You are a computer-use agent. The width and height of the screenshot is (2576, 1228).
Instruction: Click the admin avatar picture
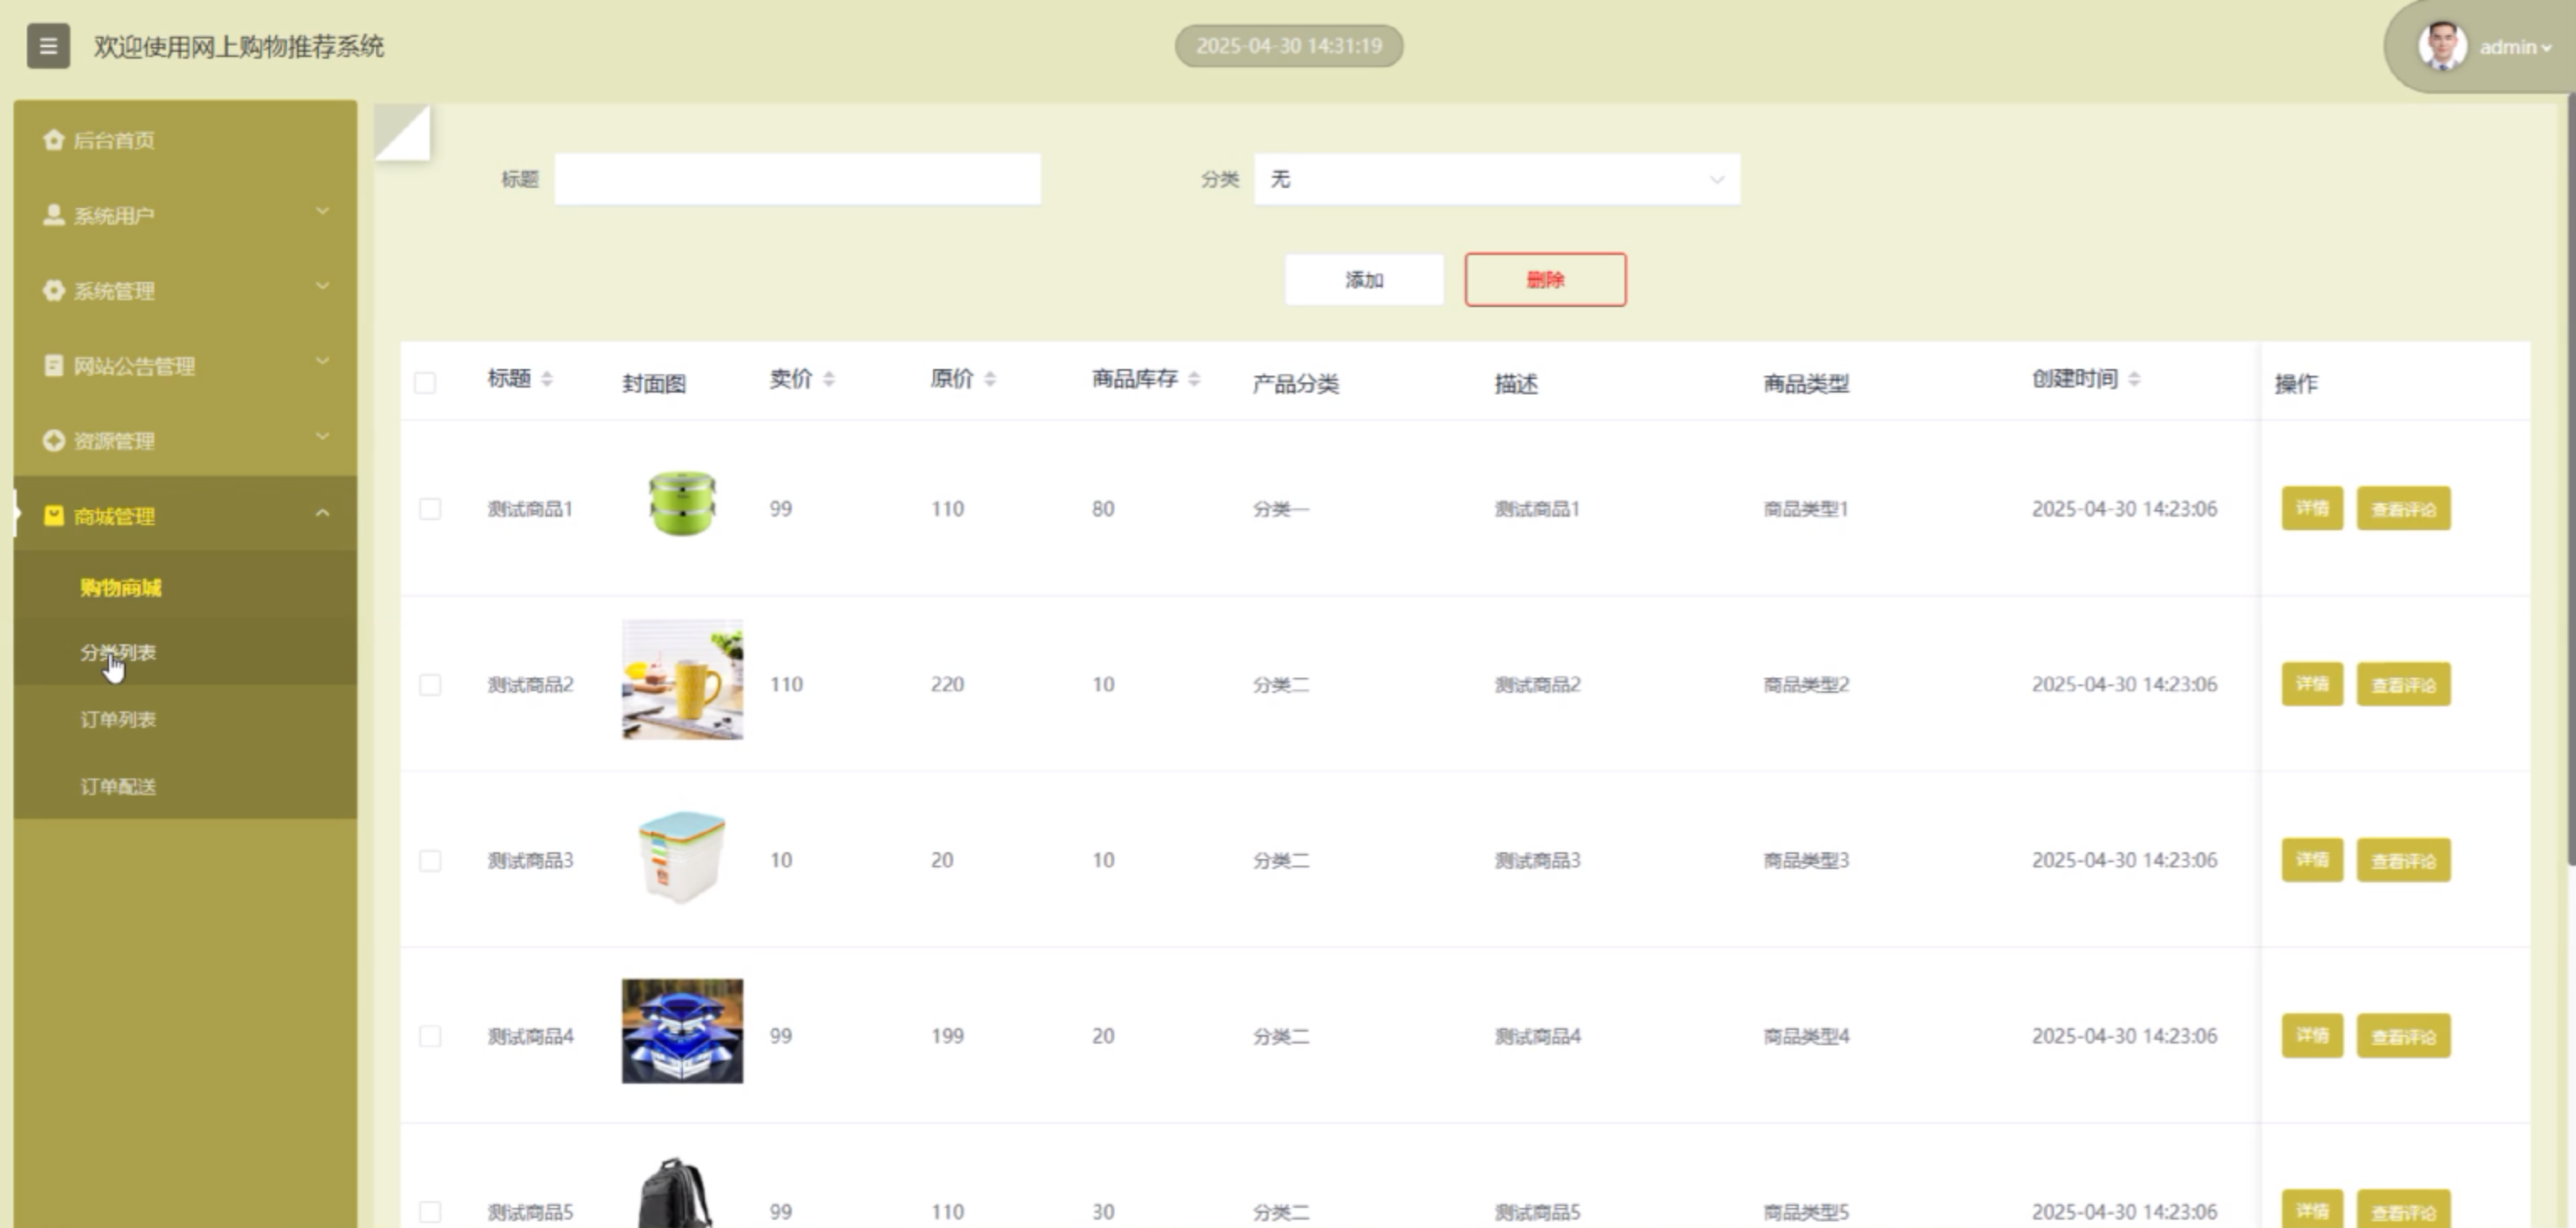tap(2441, 46)
